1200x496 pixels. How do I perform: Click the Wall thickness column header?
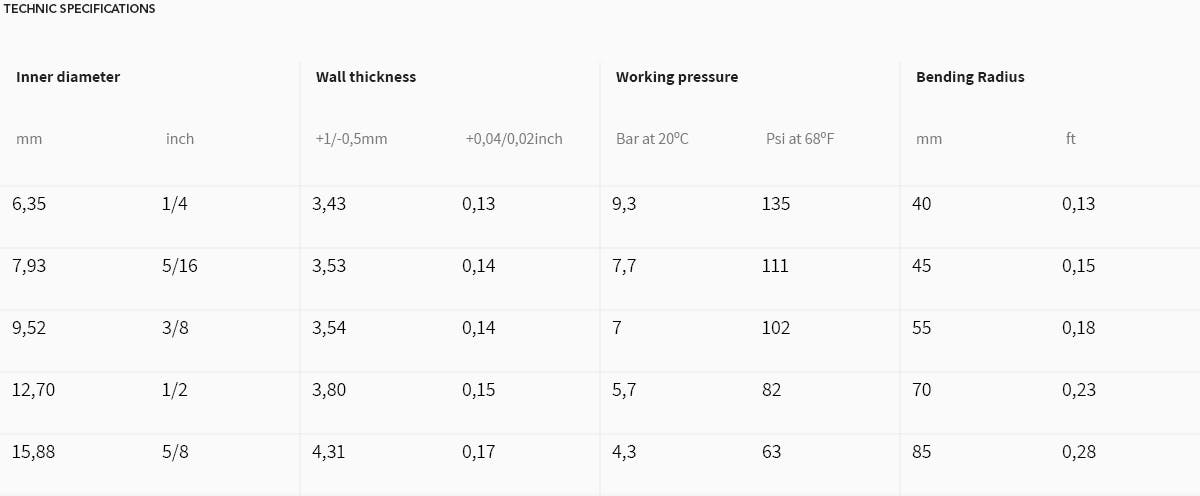[366, 77]
